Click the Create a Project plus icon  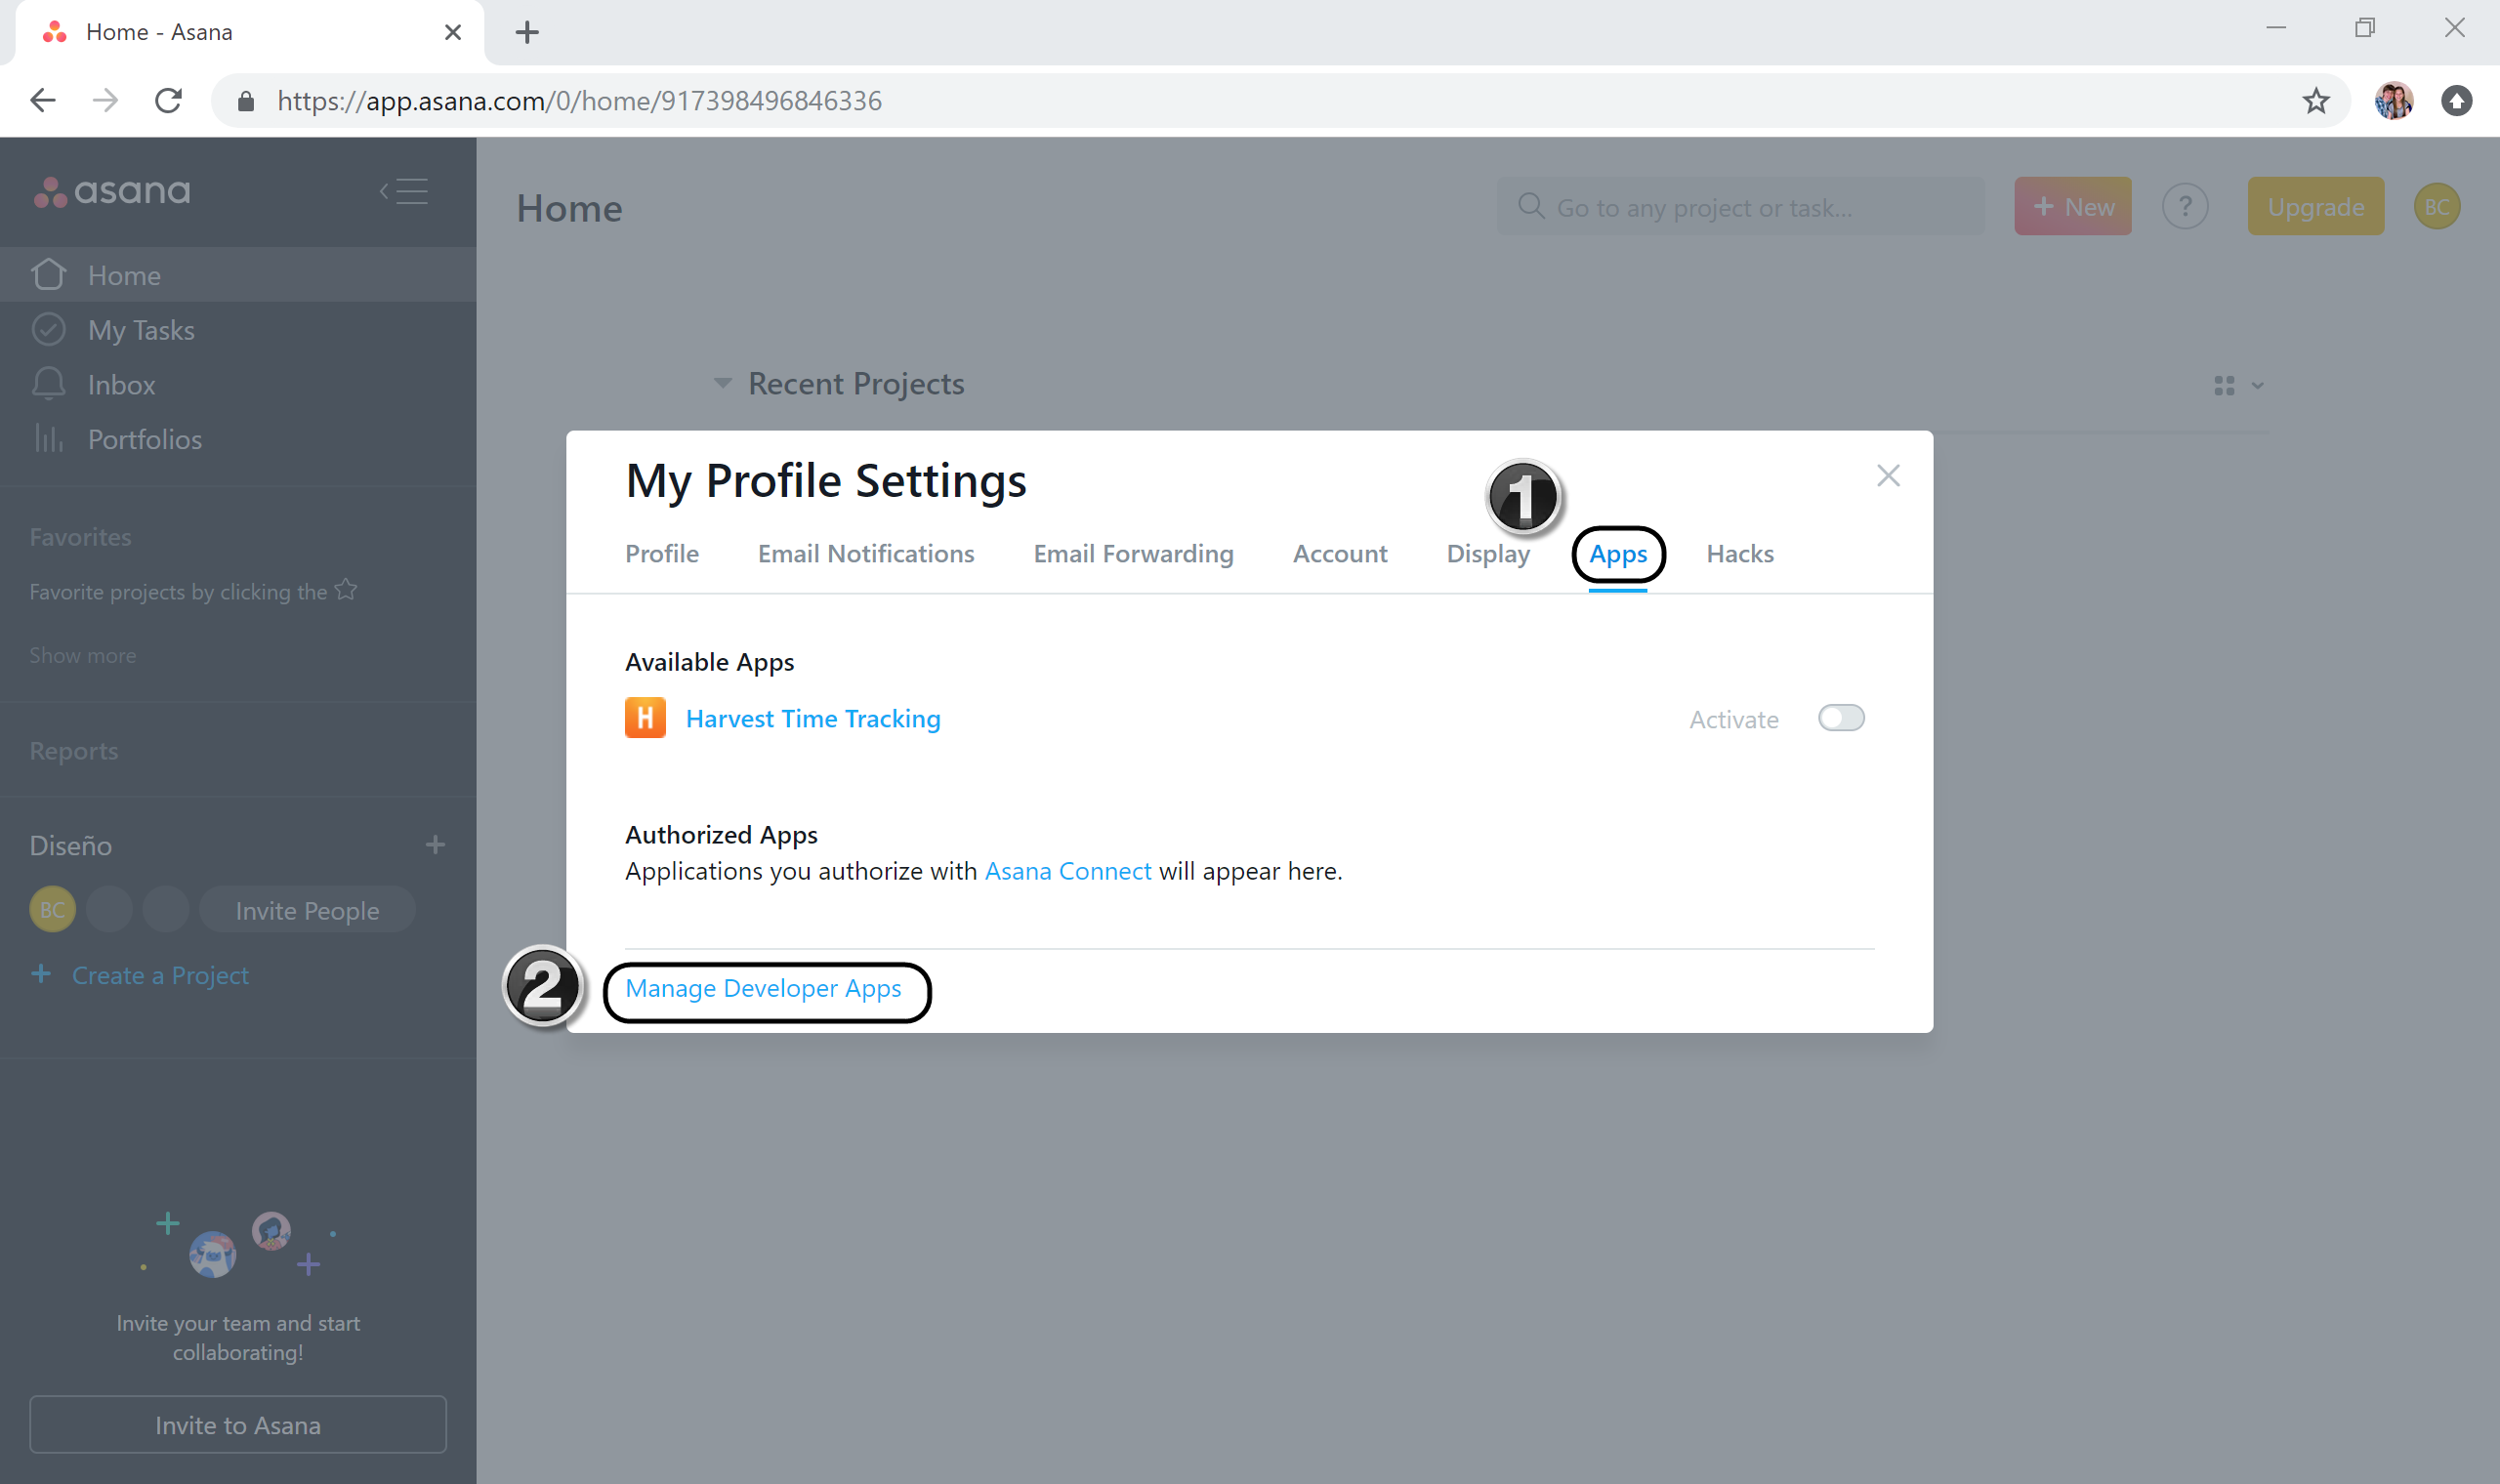click(x=41, y=974)
